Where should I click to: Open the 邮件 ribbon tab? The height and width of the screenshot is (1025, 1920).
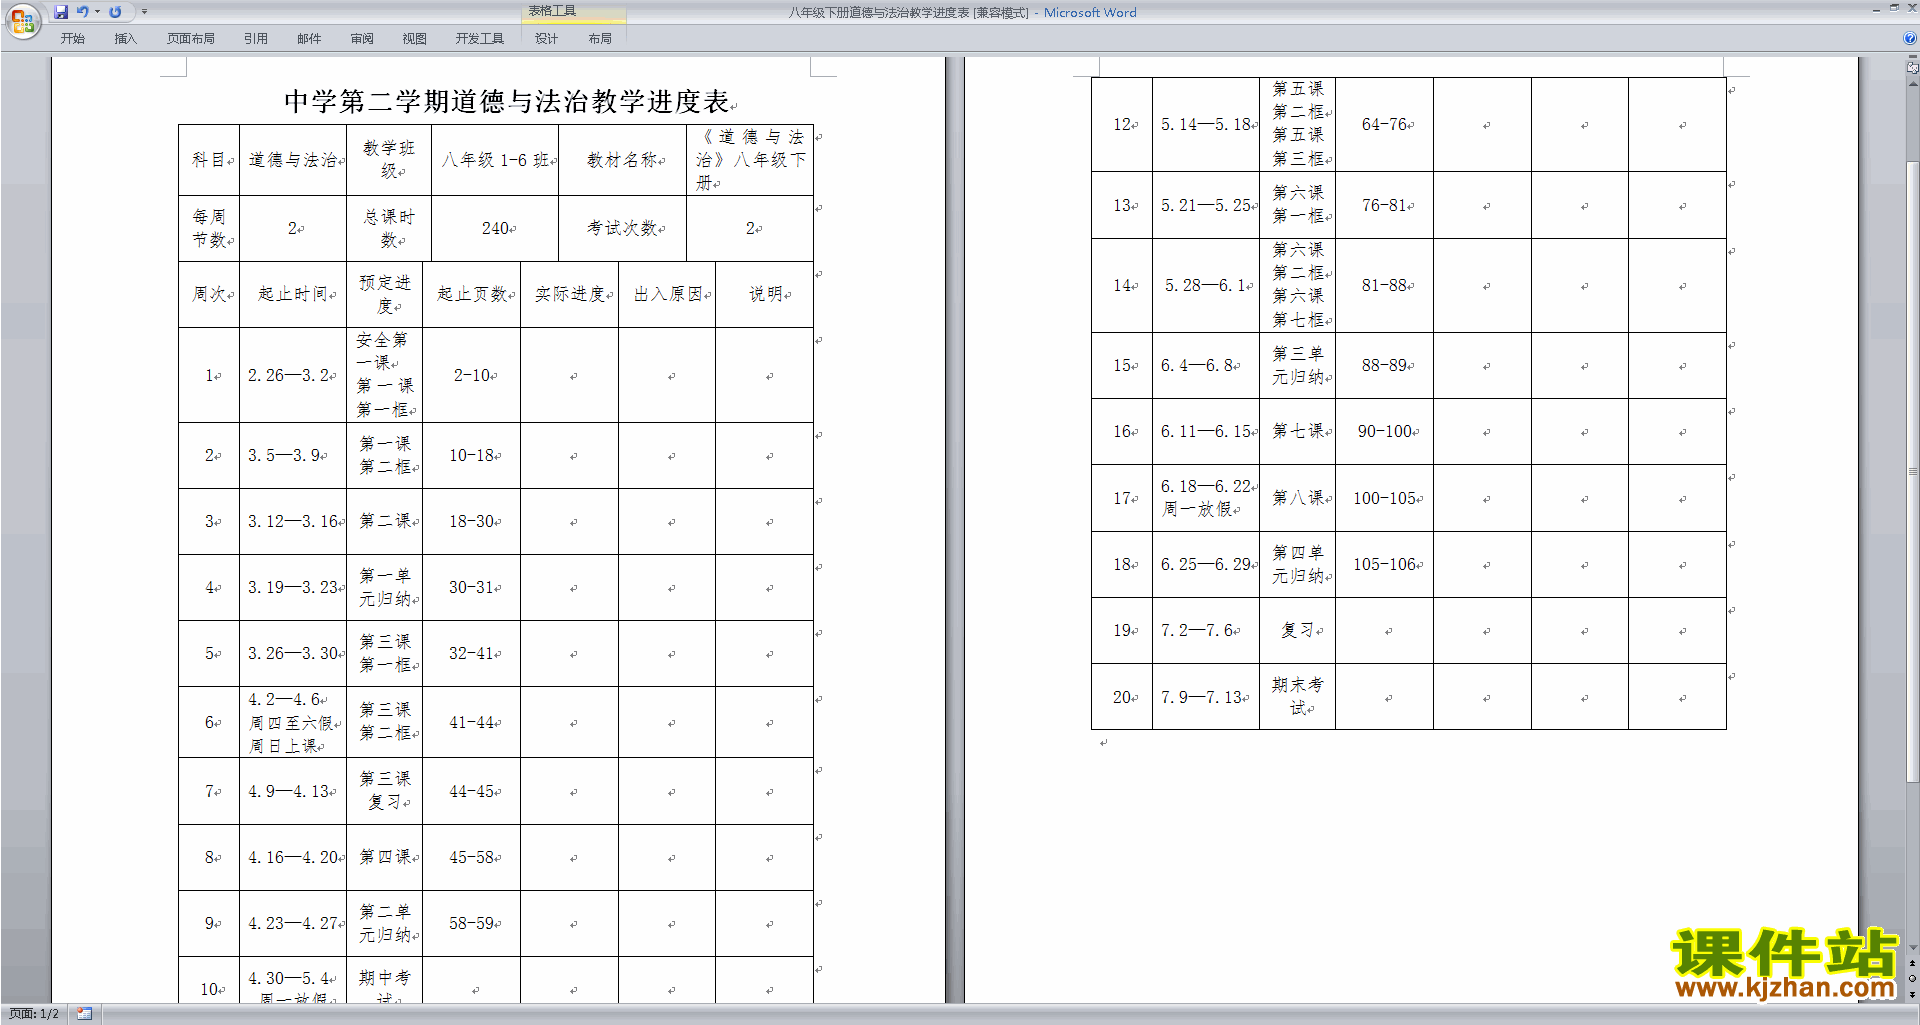tap(309, 38)
